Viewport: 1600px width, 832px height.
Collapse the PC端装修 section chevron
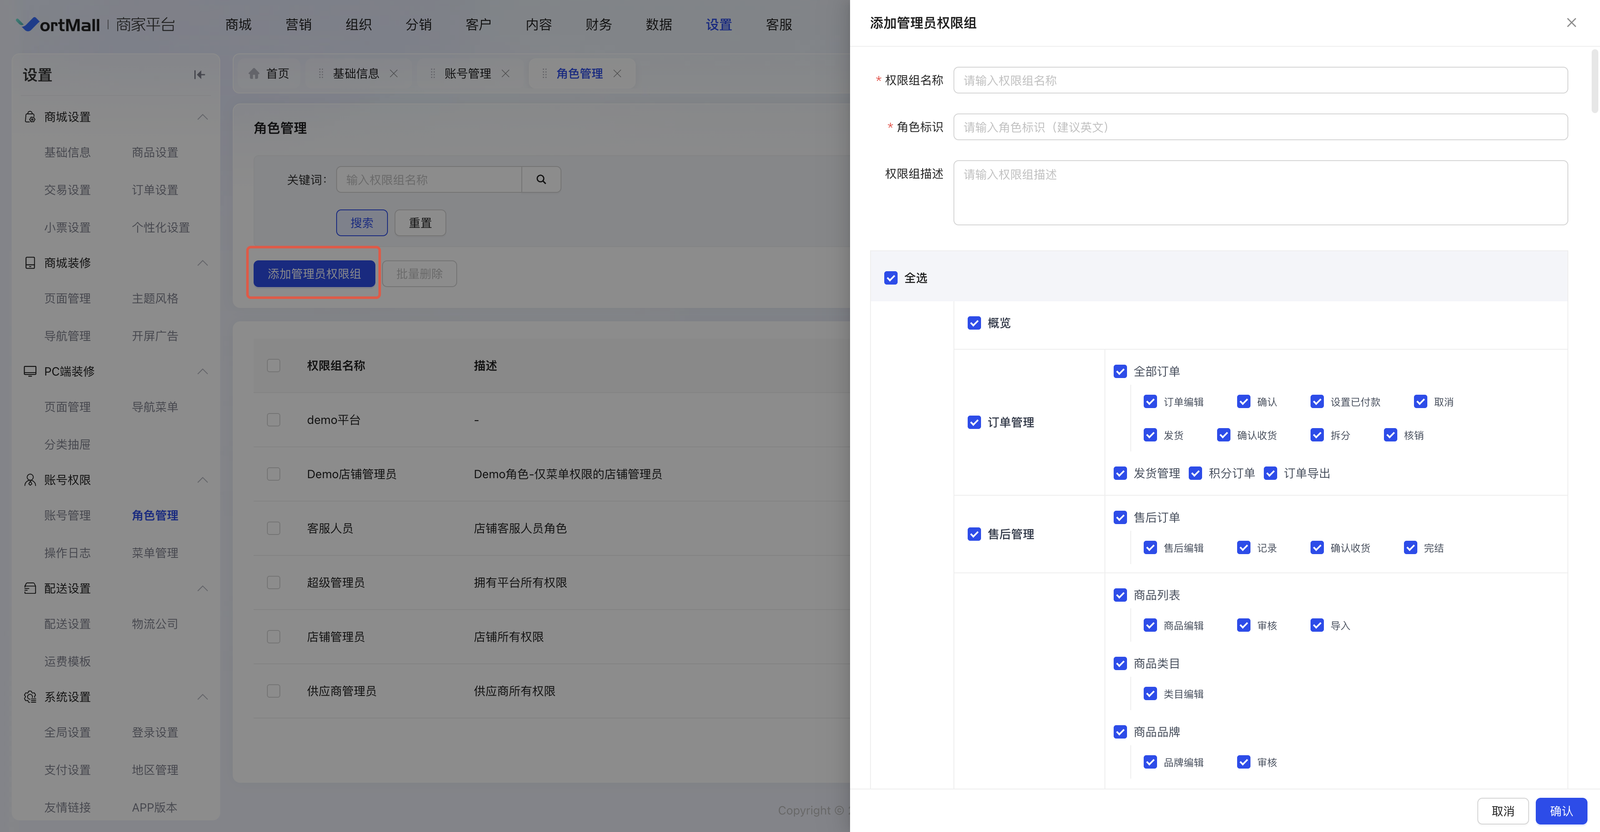coord(202,372)
